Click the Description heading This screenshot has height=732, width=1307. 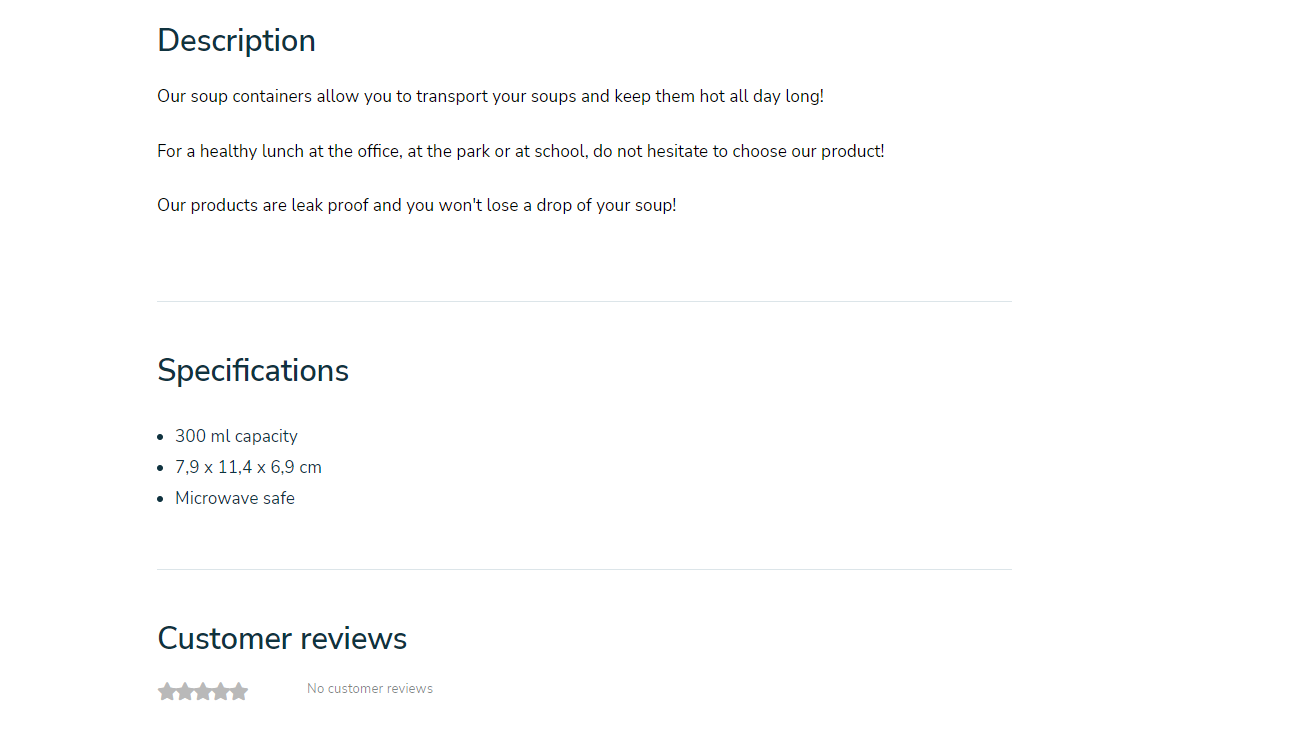[x=236, y=41]
